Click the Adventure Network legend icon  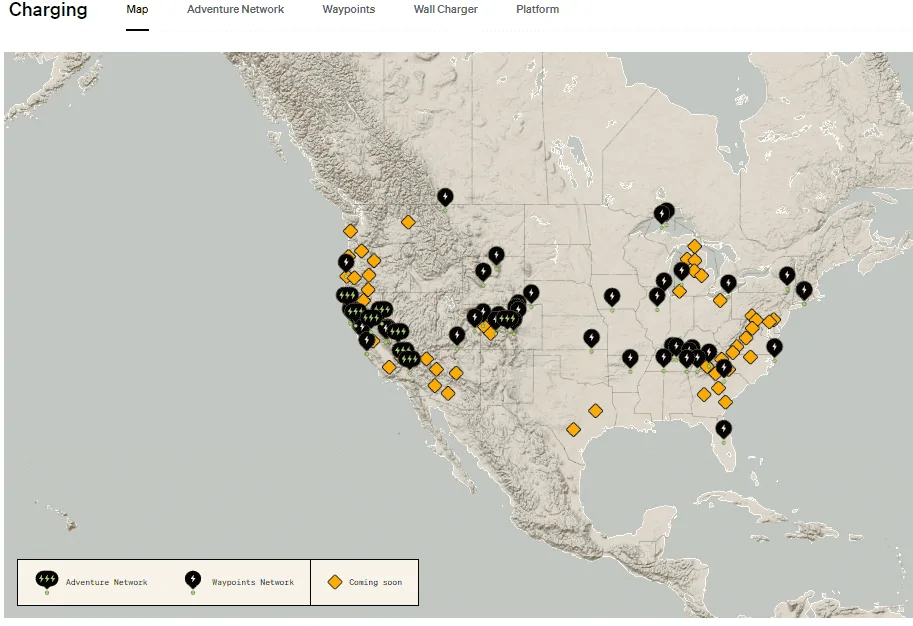click(47, 581)
